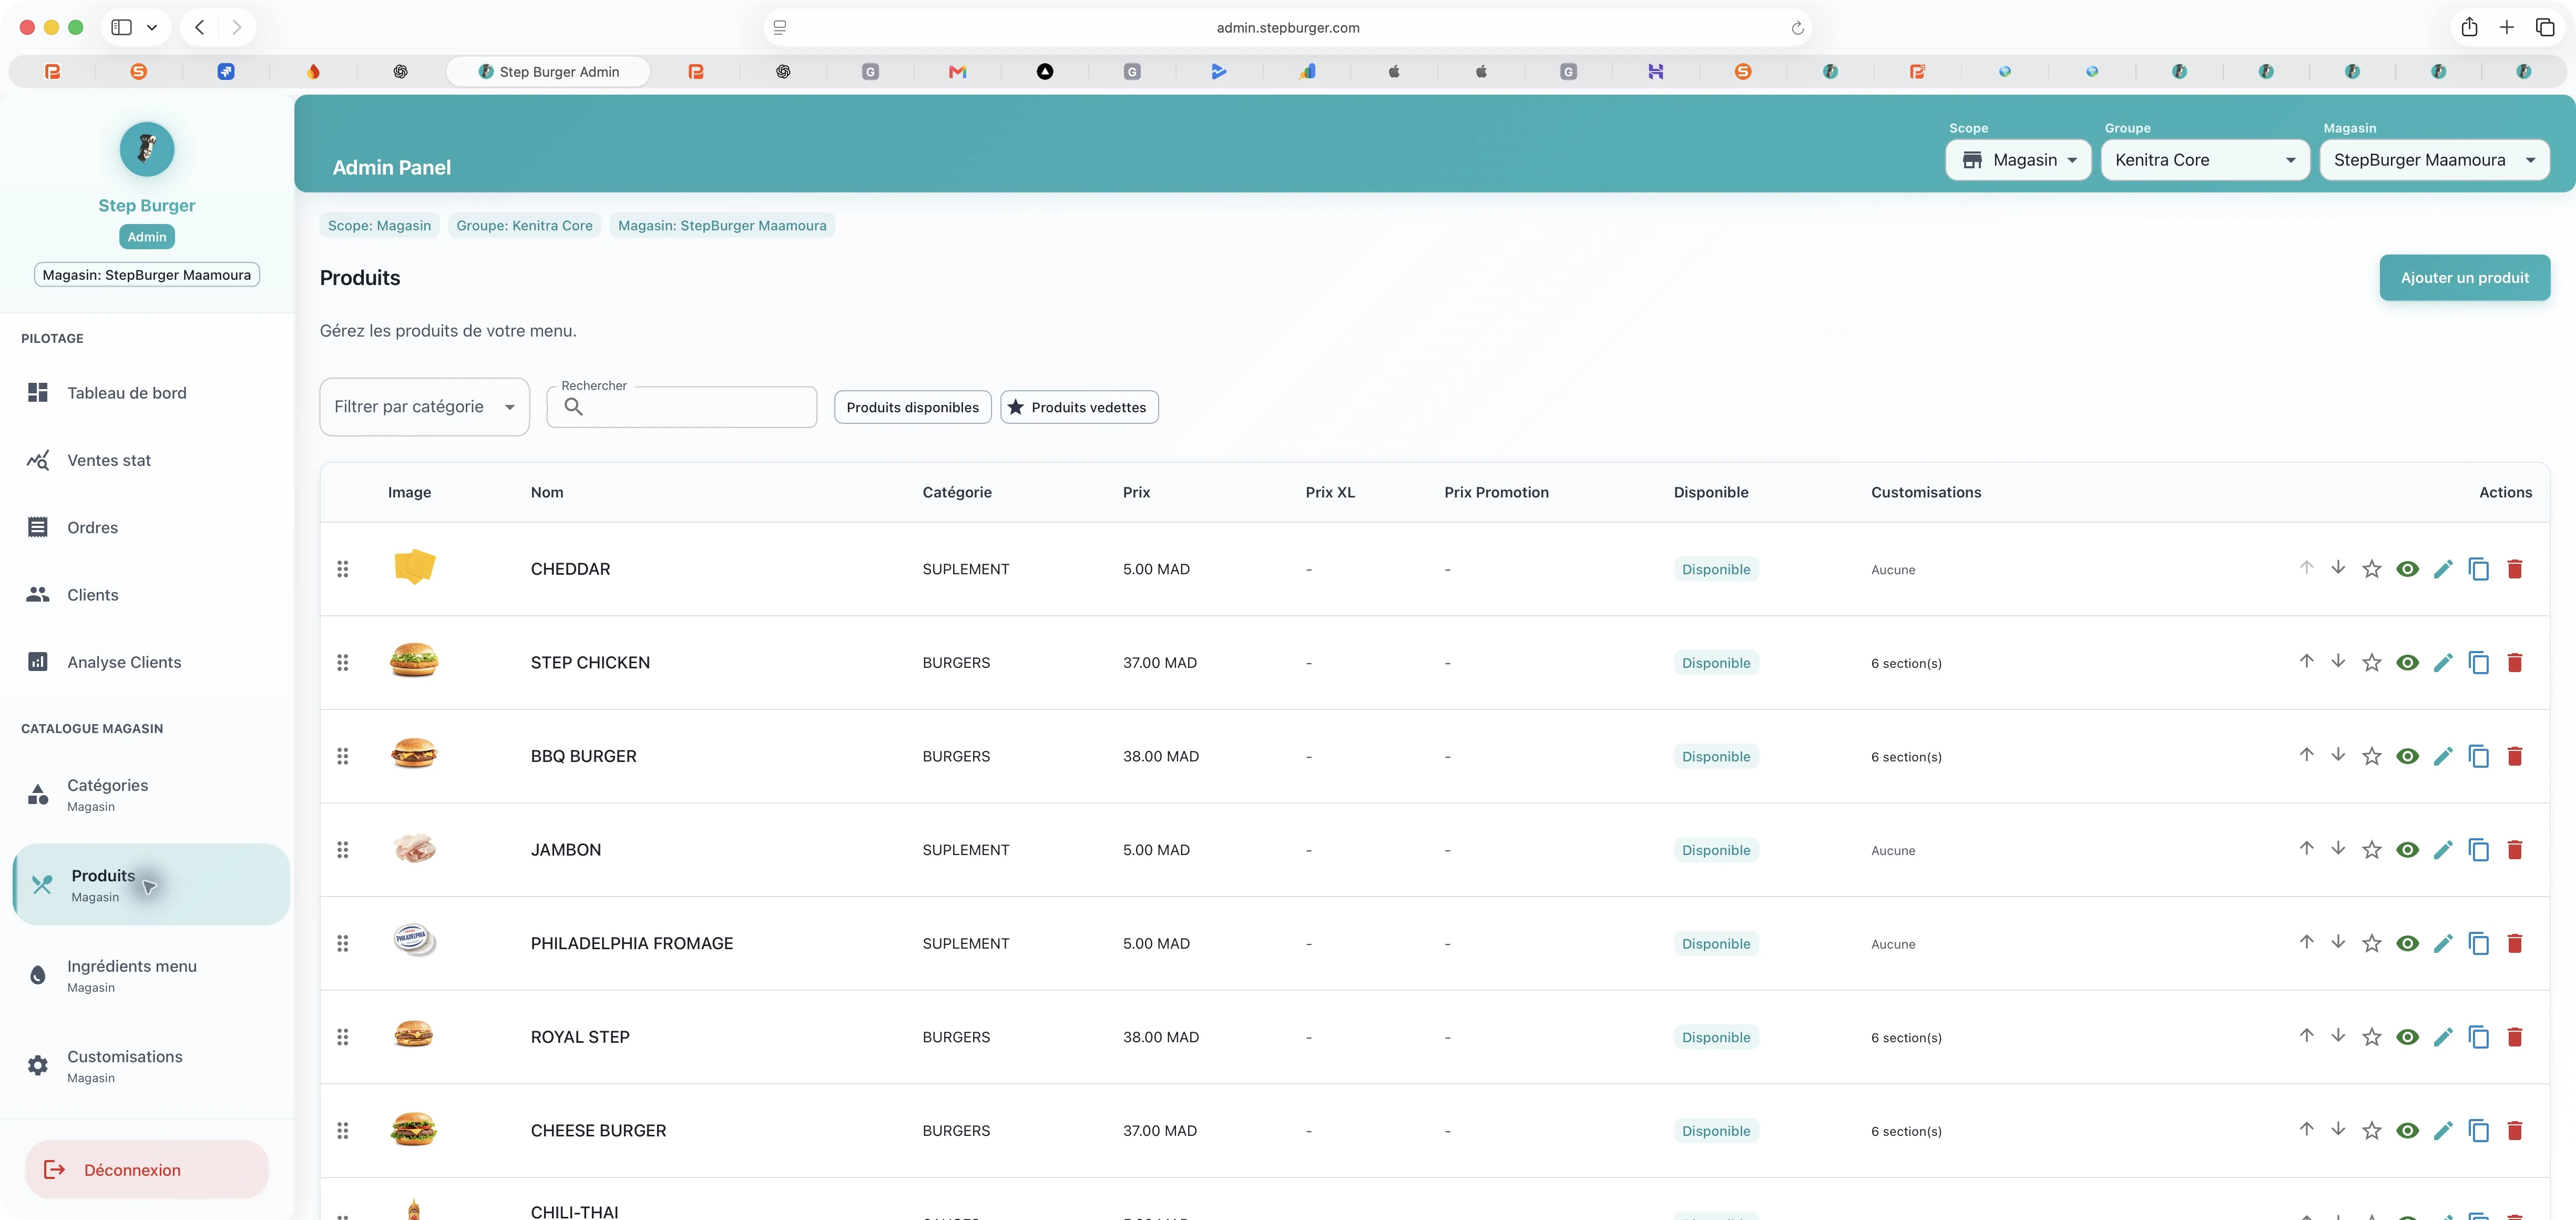The width and height of the screenshot is (2576, 1220).
Task: Mark ROYAL STEP as featured with star
Action: (x=2372, y=1037)
